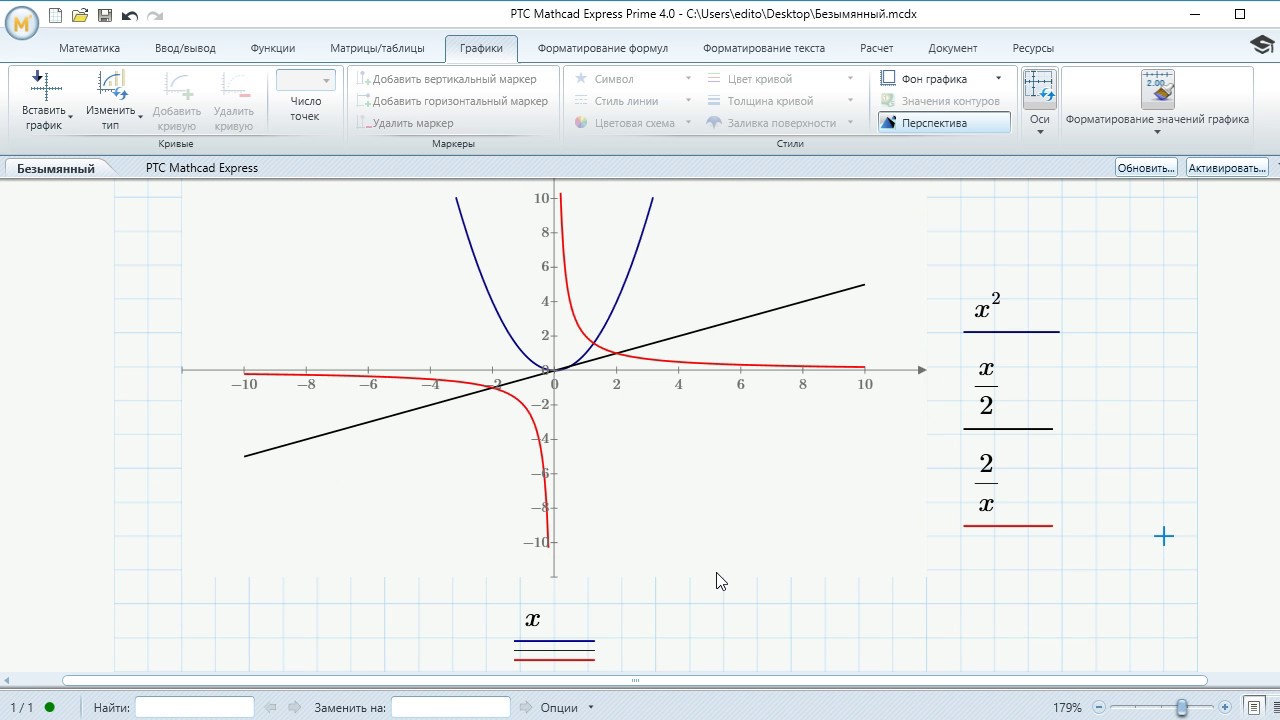Click the Изменить тип plot icon

coord(112,85)
